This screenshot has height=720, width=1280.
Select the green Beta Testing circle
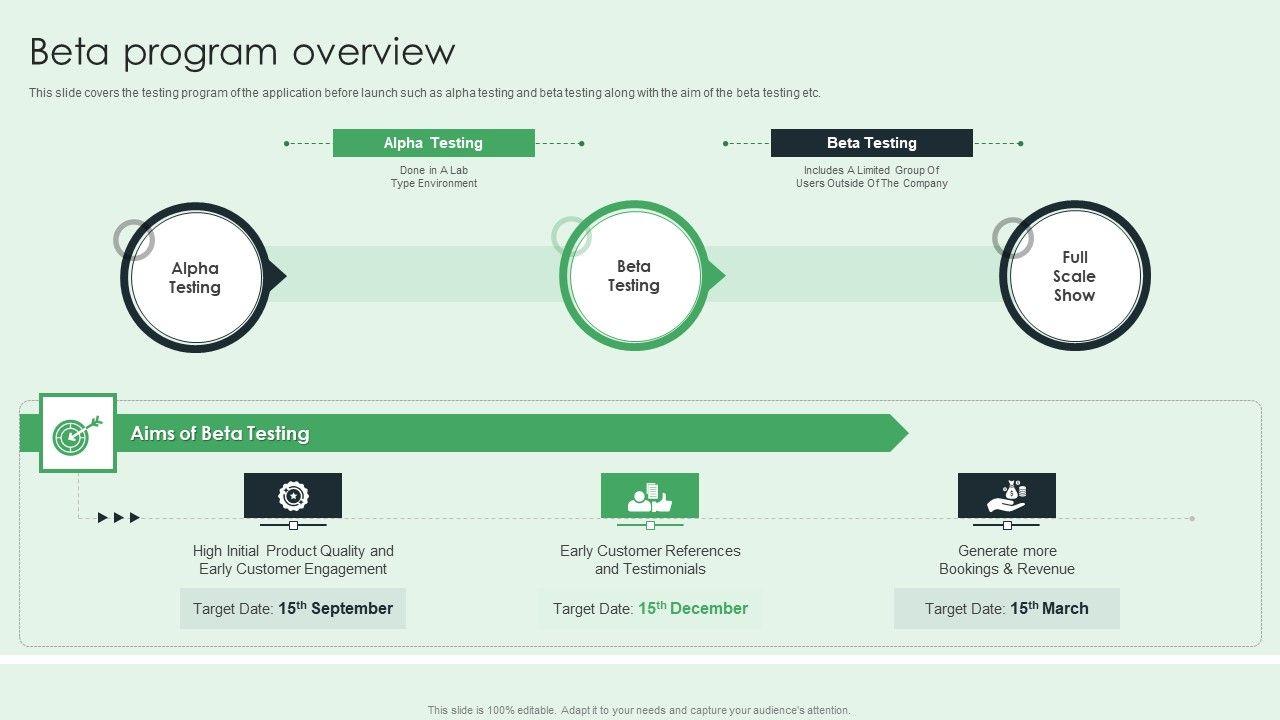pos(634,276)
